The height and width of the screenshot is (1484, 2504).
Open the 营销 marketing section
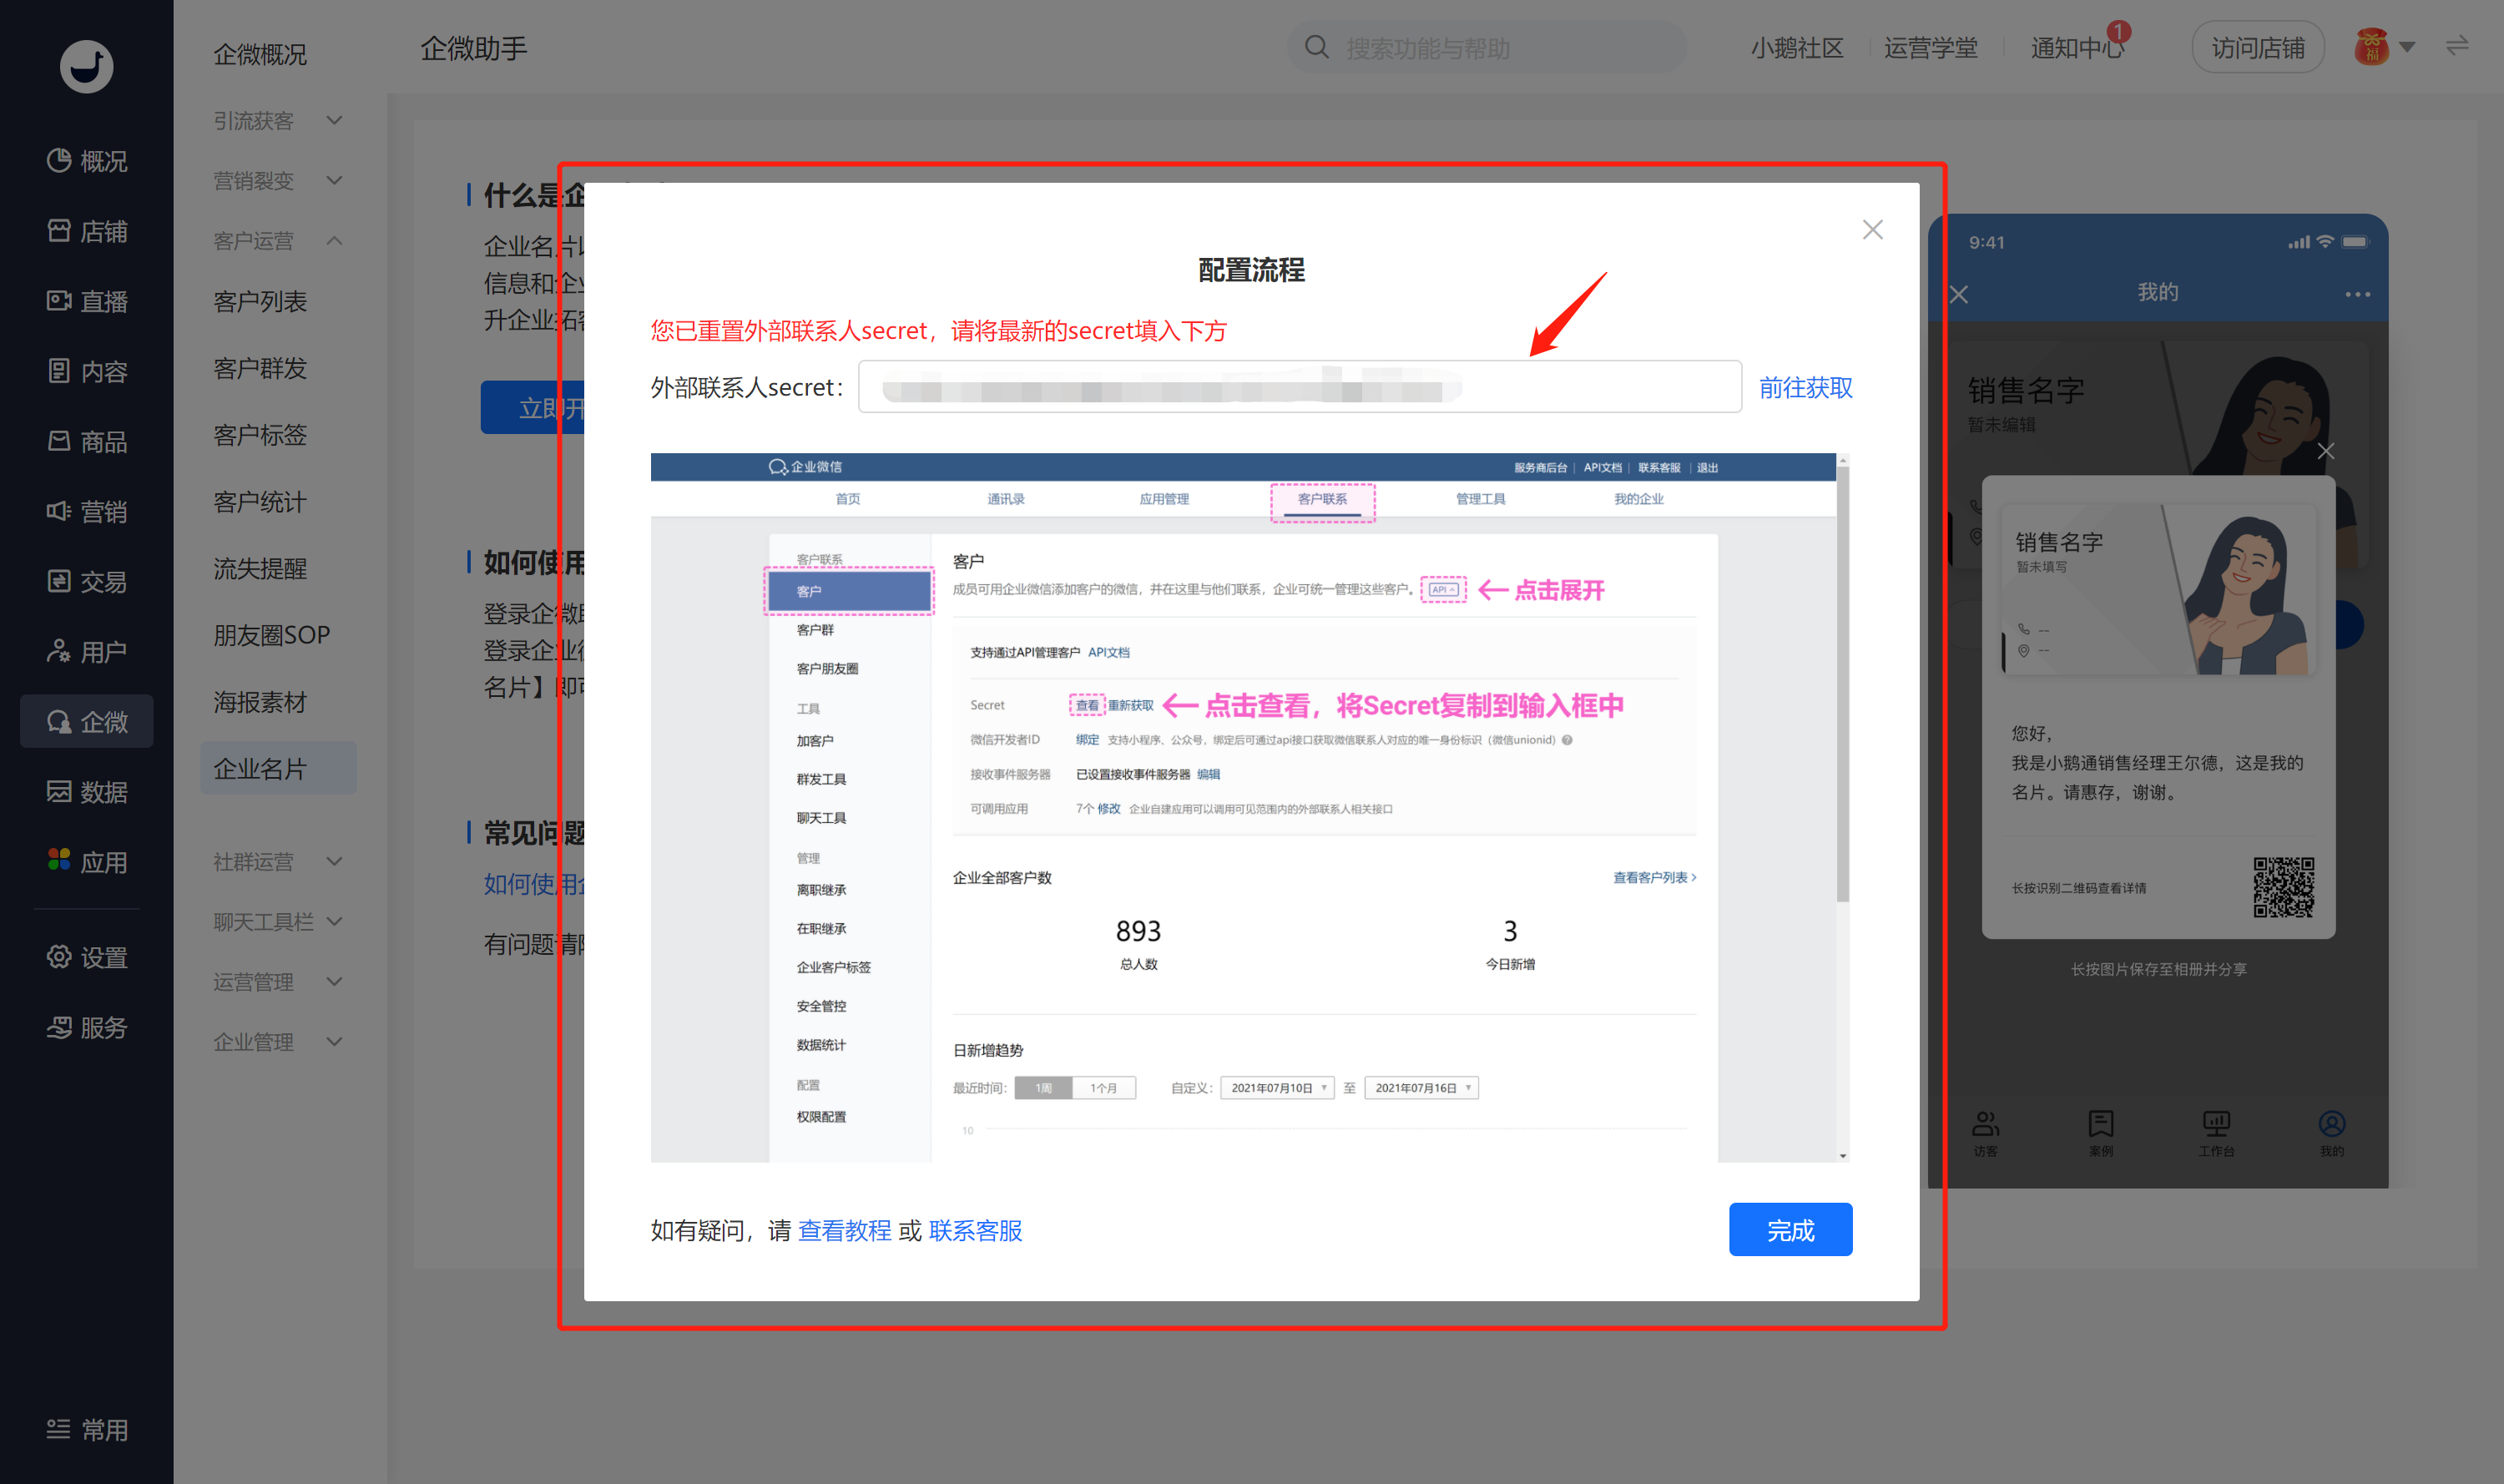tap(87, 511)
